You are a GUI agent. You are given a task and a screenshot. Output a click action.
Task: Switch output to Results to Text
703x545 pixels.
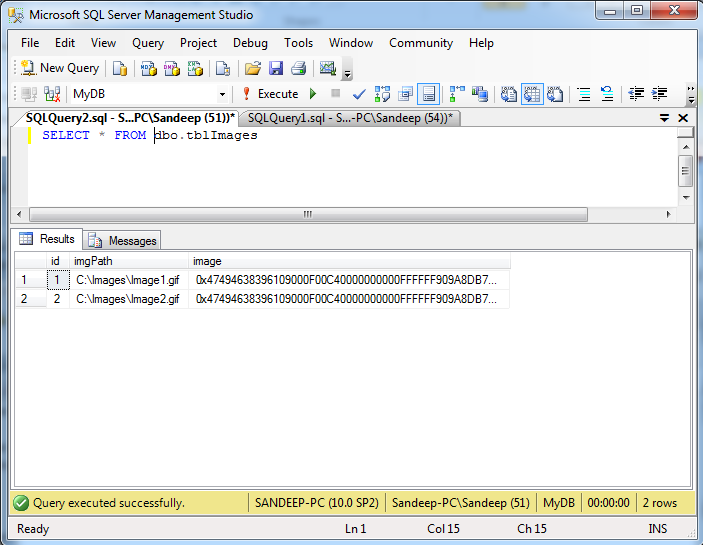[508, 94]
